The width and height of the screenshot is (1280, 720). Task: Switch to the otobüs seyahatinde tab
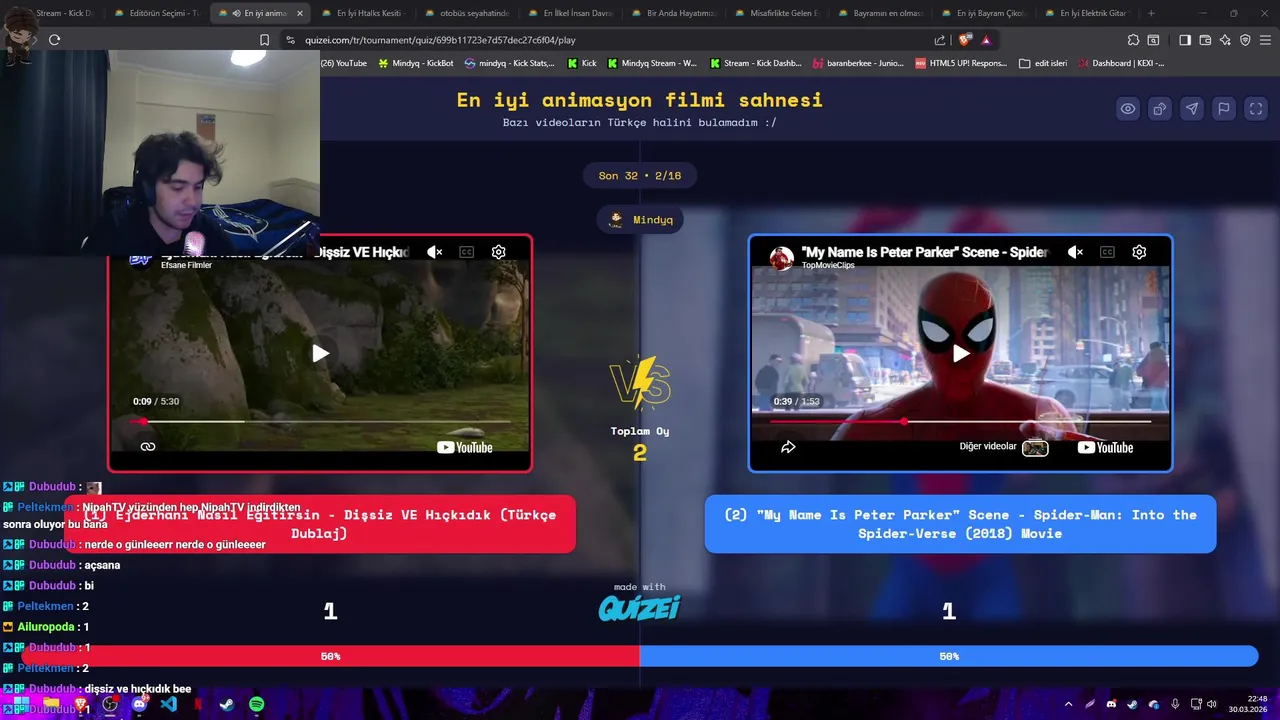[465, 13]
